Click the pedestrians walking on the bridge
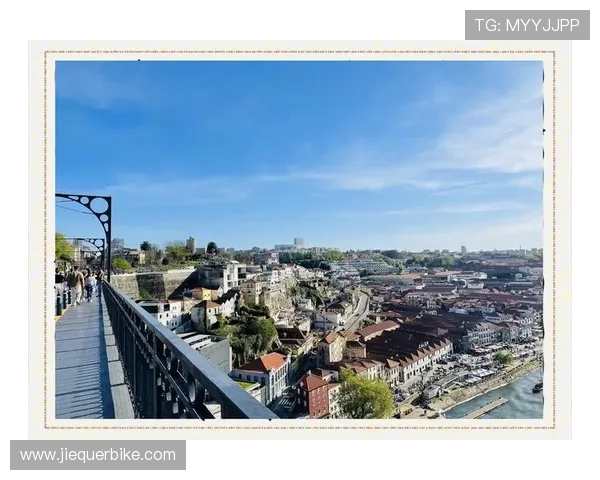600x480 pixels. pyautogui.click(x=78, y=285)
